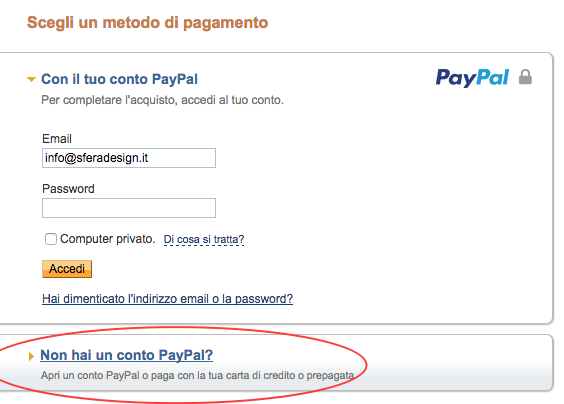Screen dimensions: 564x404
Task: Focus the Email input field
Action: [x=129, y=158]
